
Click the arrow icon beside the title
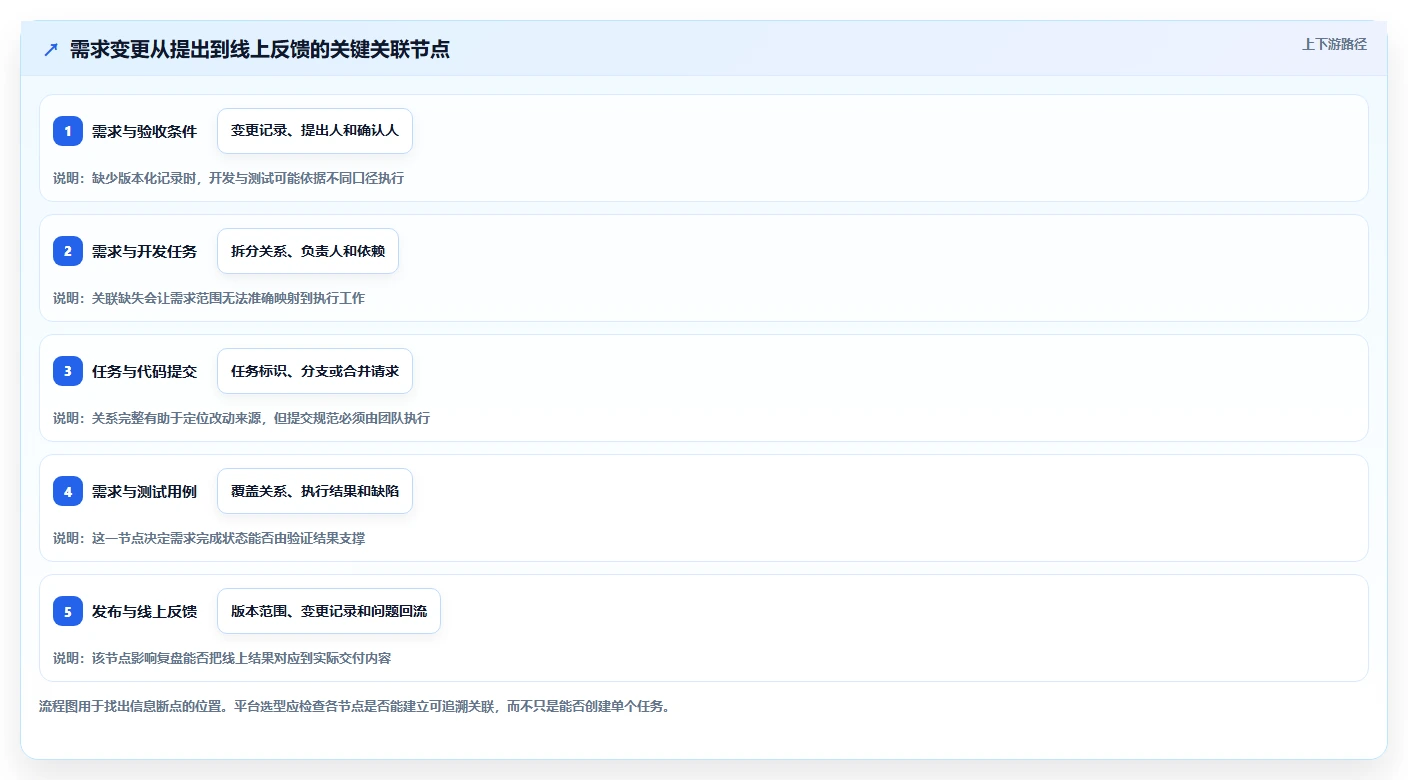(x=51, y=50)
